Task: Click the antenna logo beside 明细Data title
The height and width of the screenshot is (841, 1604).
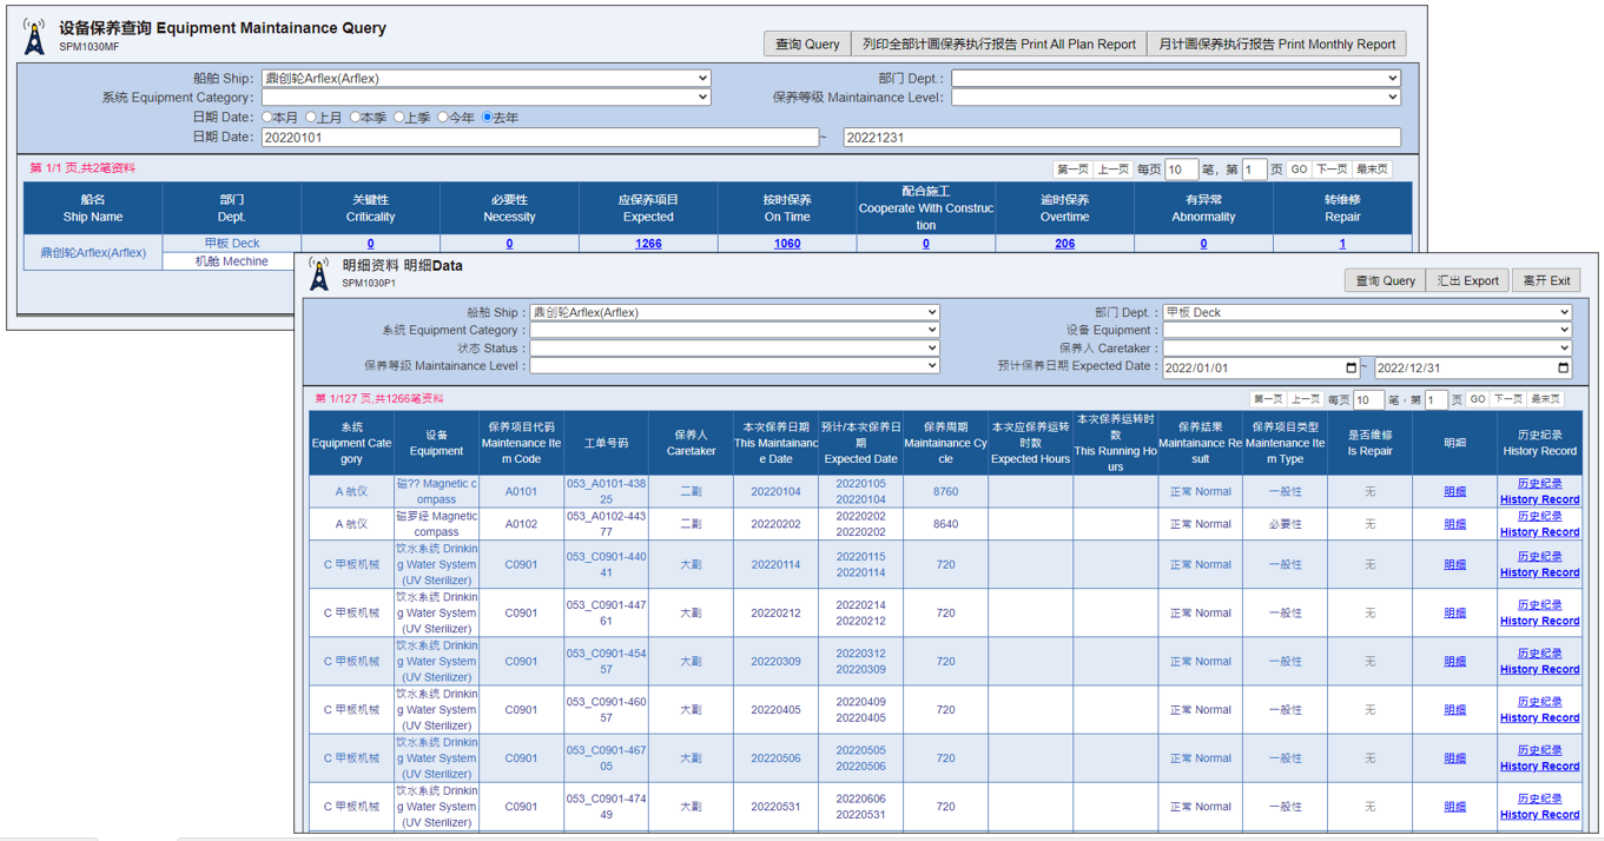Action: [x=319, y=274]
